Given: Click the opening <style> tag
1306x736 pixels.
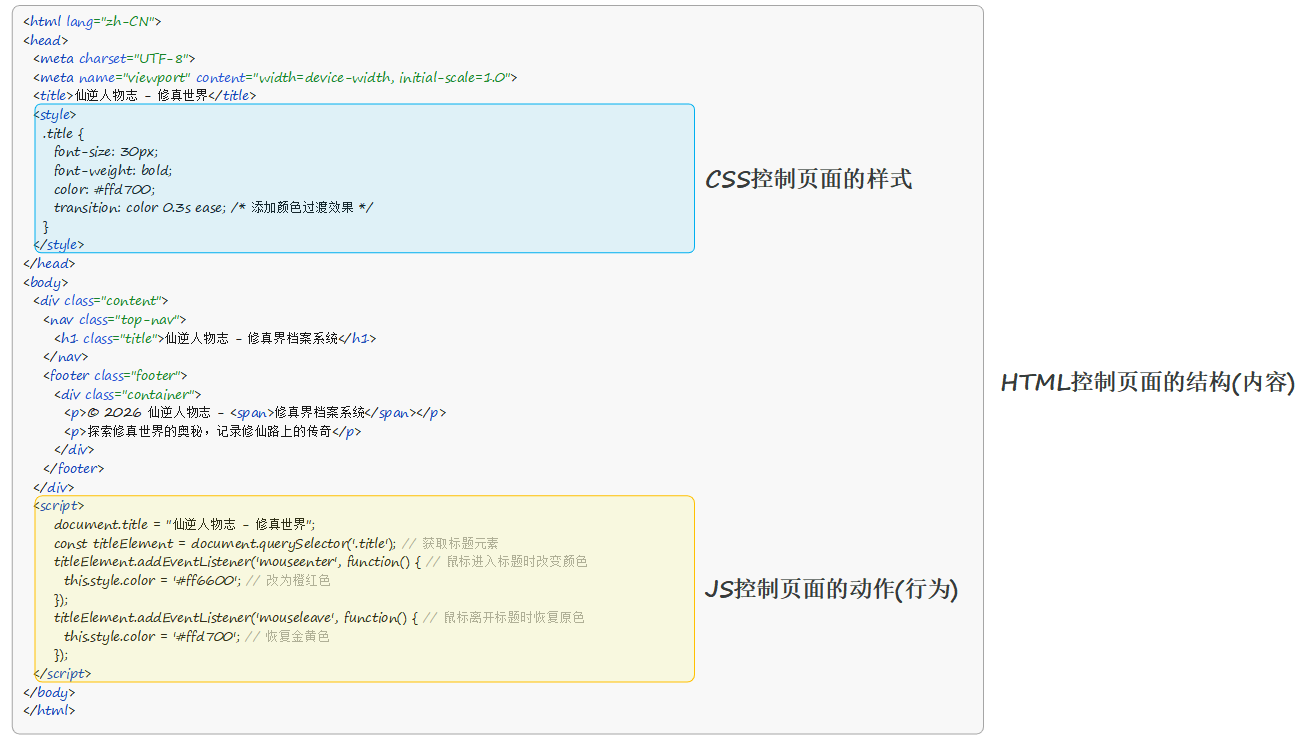Looking at the screenshot, I should pyautogui.click(x=56, y=115).
